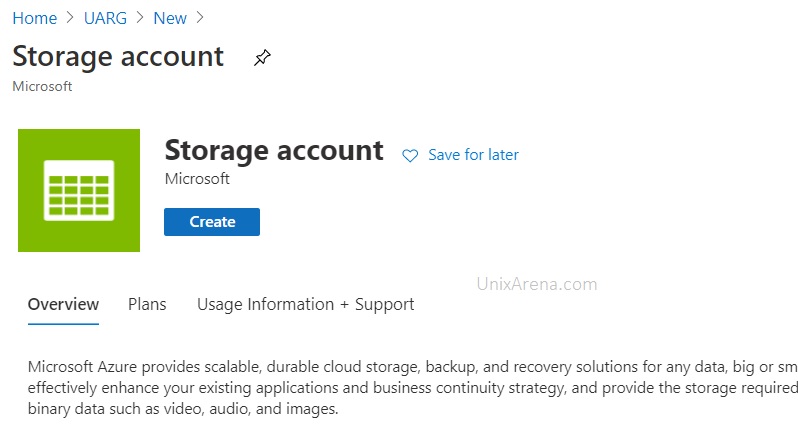This screenshot has width=798, height=442.
Task: Click Microsoft text above the Create button
Action: (x=197, y=179)
